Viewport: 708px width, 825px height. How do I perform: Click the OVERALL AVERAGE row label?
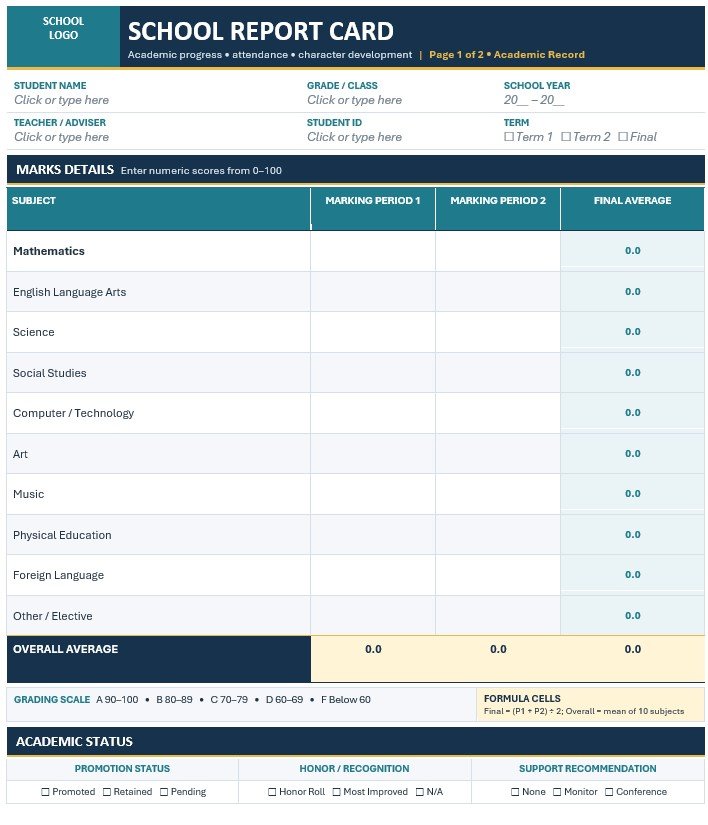pyautogui.click(x=66, y=649)
